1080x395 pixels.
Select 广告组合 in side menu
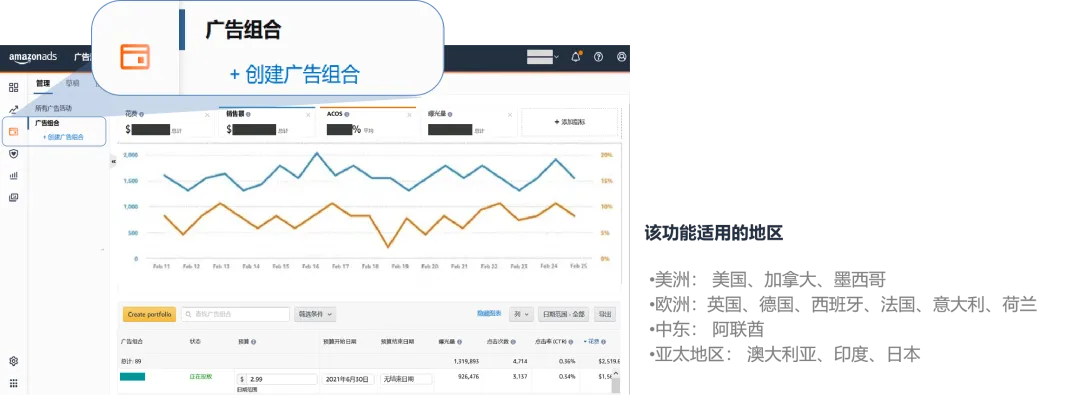click(x=47, y=123)
